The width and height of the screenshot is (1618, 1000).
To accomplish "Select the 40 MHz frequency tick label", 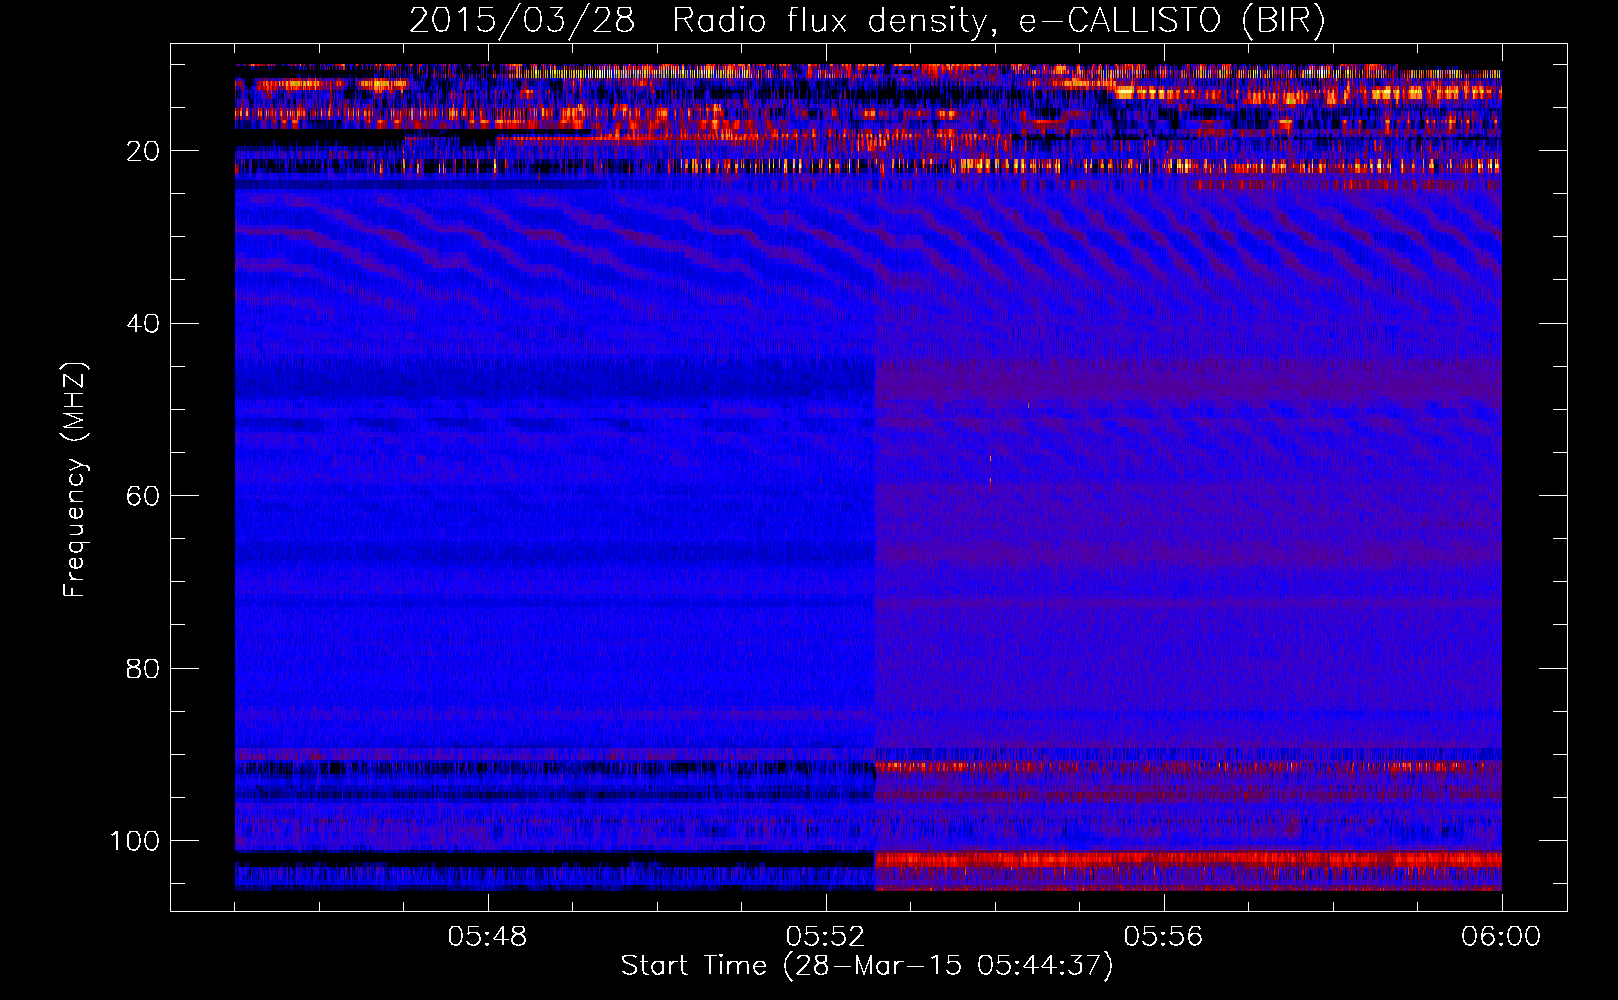I will pos(143,324).
